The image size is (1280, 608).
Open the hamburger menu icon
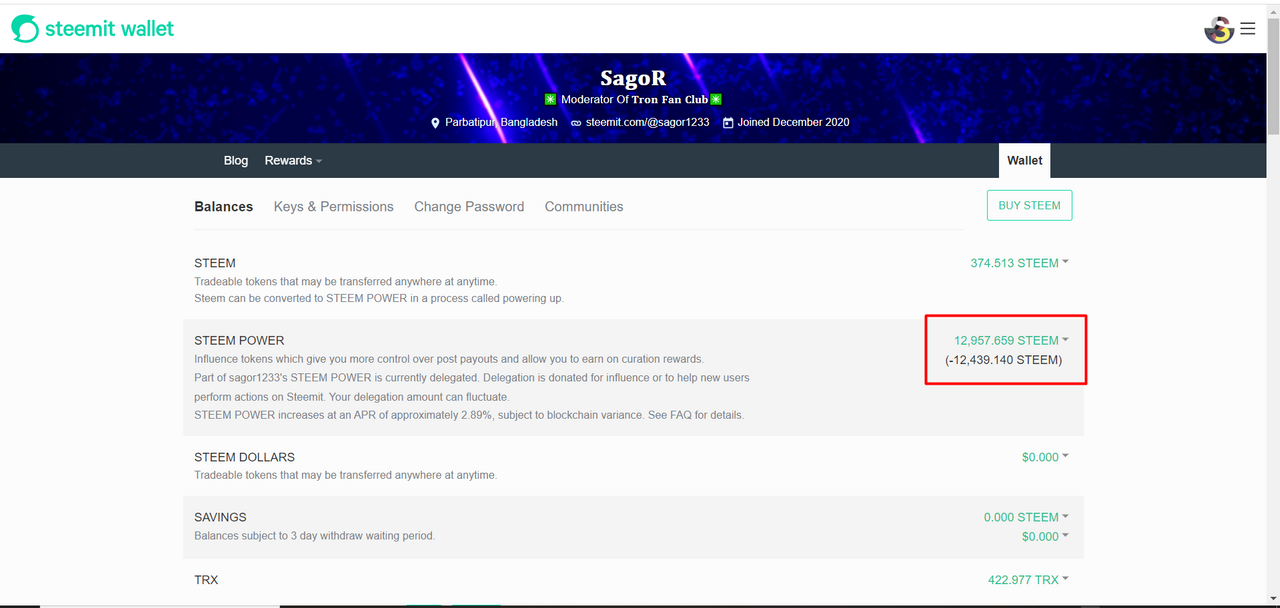(1248, 29)
